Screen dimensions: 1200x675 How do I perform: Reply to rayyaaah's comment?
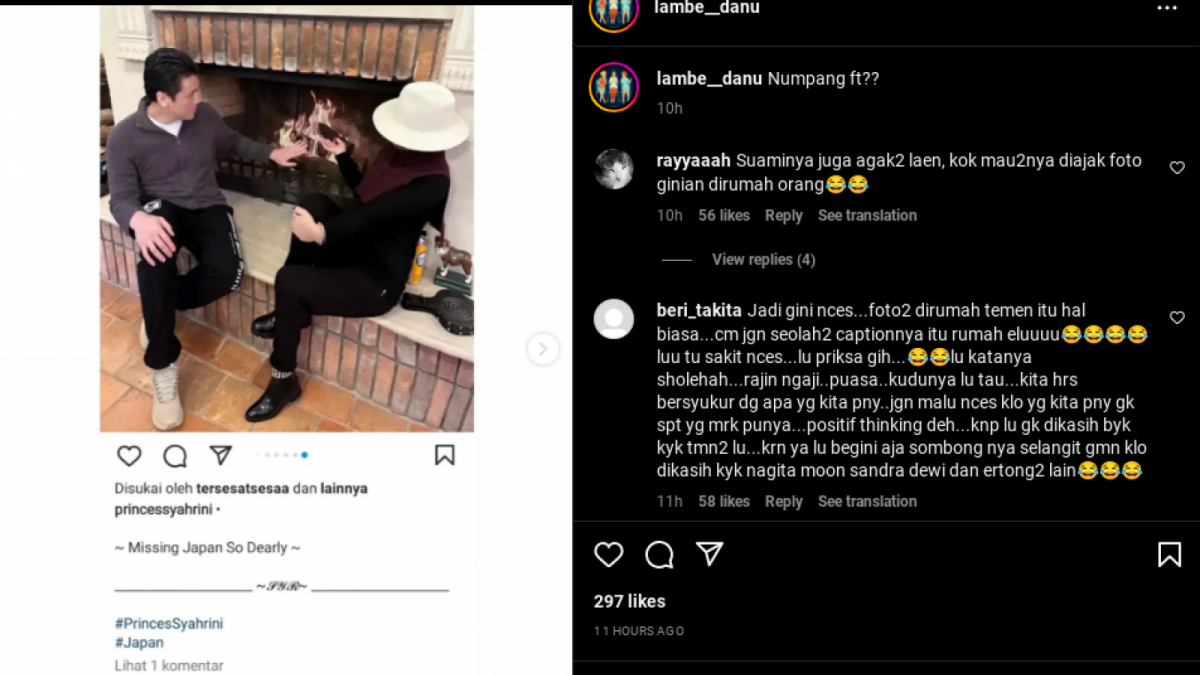click(x=783, y=216)
